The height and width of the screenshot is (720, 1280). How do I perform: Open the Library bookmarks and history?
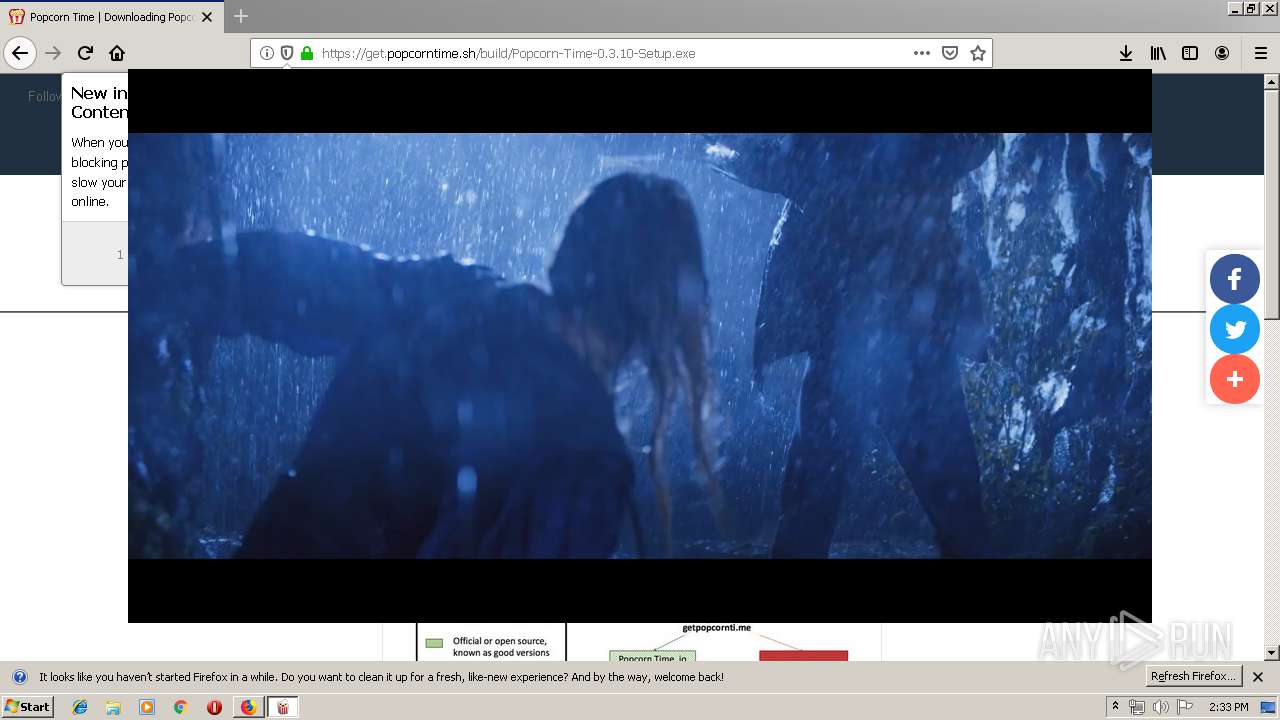[1158, 53]
